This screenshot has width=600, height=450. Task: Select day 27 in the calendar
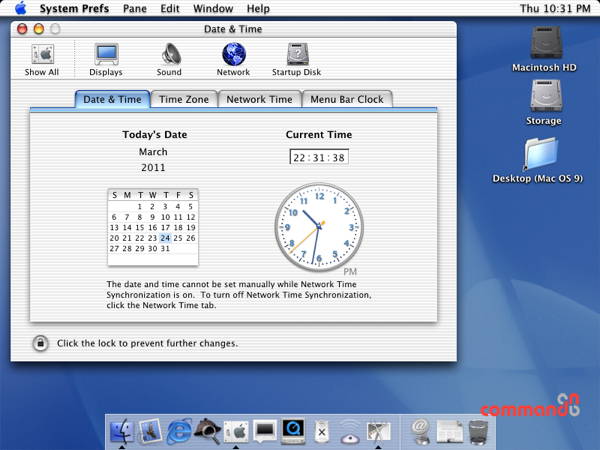pyautogui.click(x=114, y=249)
